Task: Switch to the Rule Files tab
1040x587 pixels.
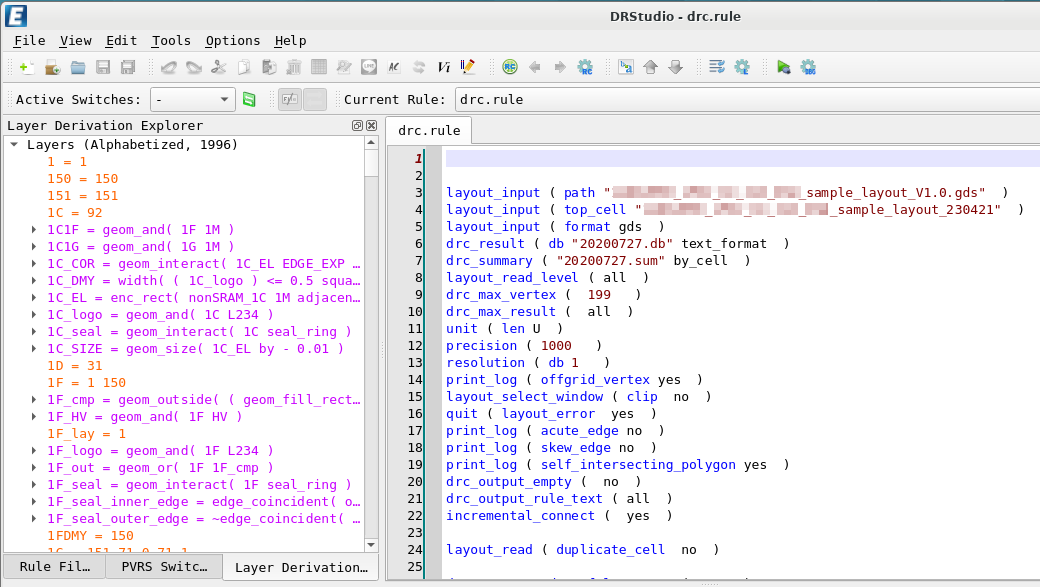Action: pyautogui.click(x=54, y=566)
